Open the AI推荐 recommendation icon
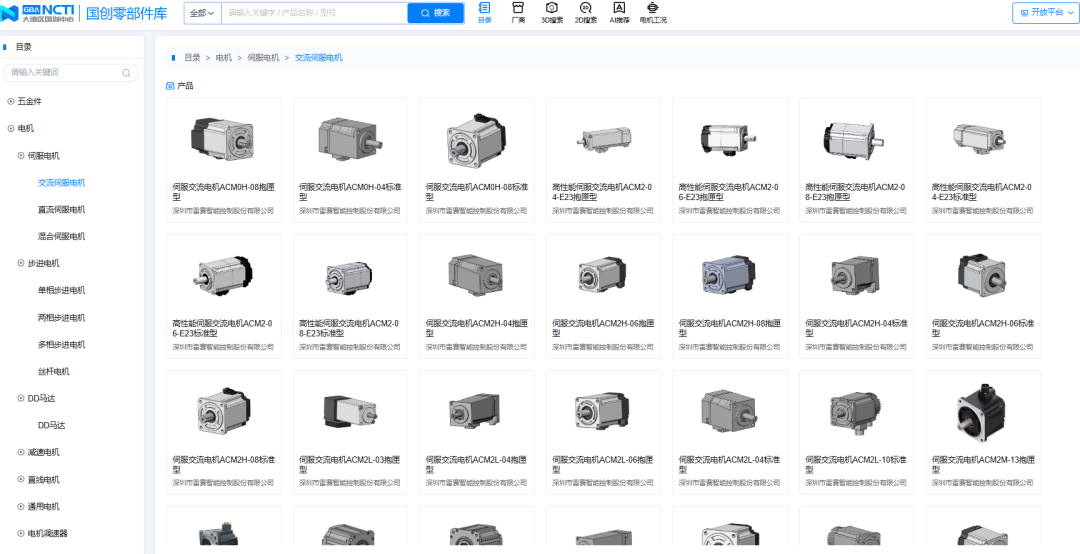 pyautogui.click(x=619, y=12)
